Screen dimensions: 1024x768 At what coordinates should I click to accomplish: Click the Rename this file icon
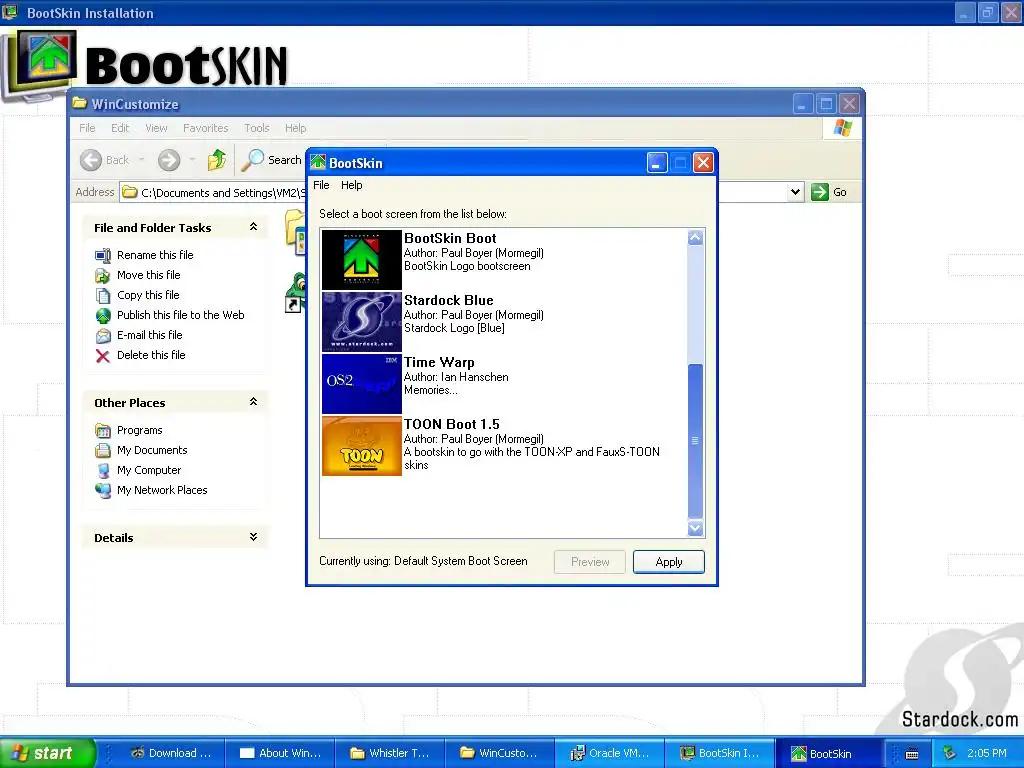(103, 255)
